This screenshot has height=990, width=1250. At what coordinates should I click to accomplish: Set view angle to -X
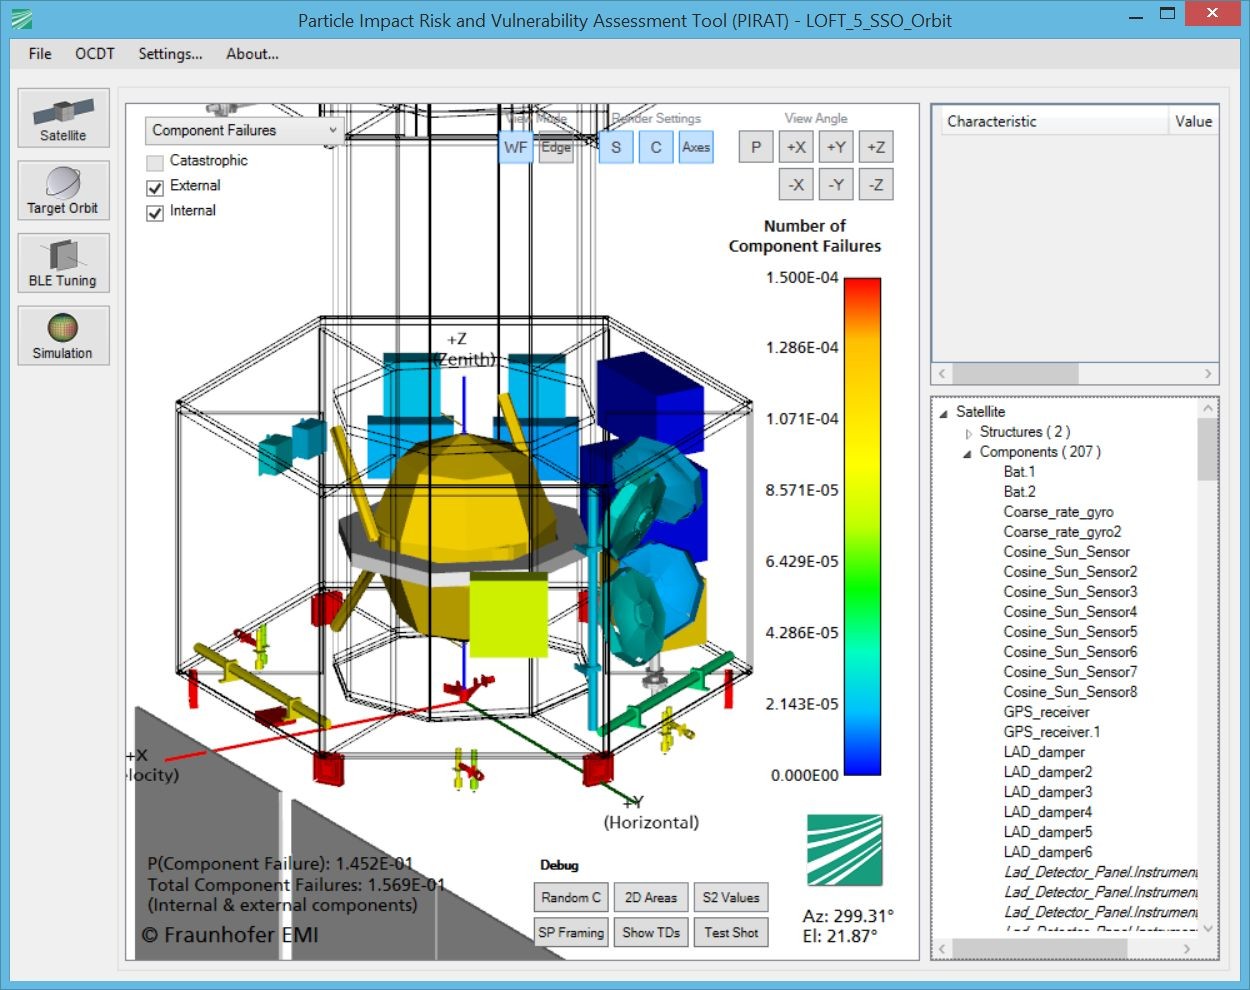pos(796,184)
